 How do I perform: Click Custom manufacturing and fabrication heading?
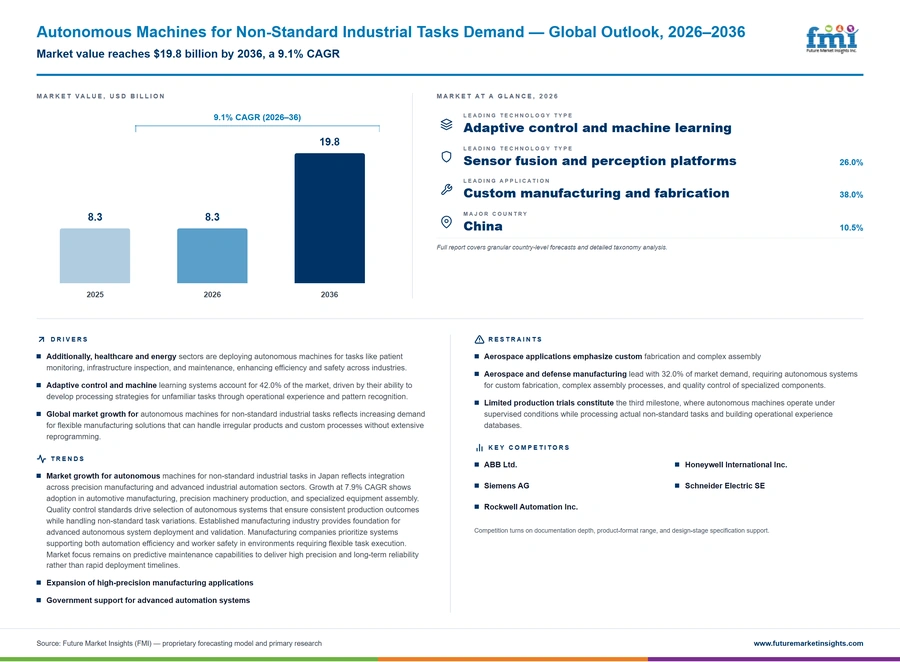(x=596, y=193)
